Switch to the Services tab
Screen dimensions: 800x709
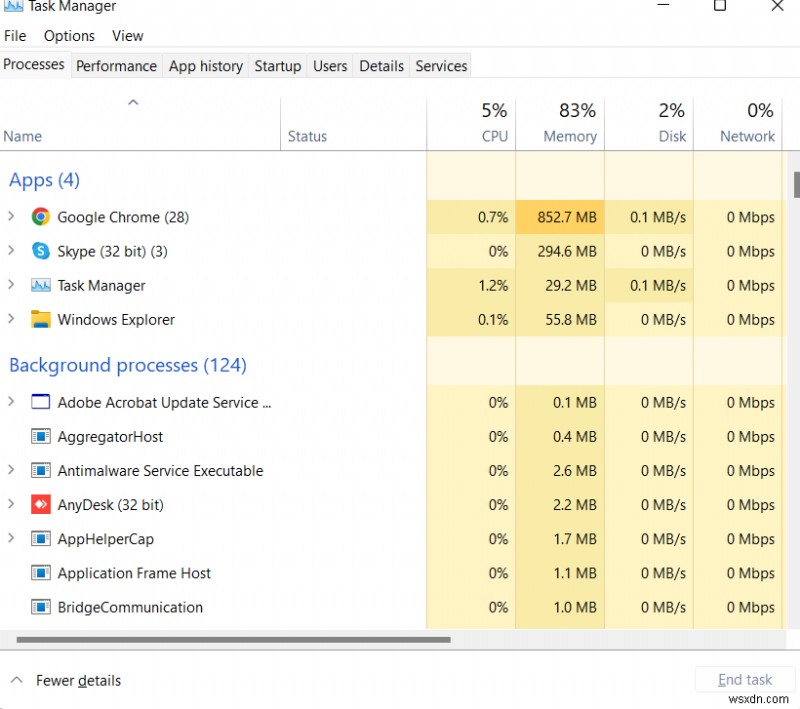click(440, 66)
